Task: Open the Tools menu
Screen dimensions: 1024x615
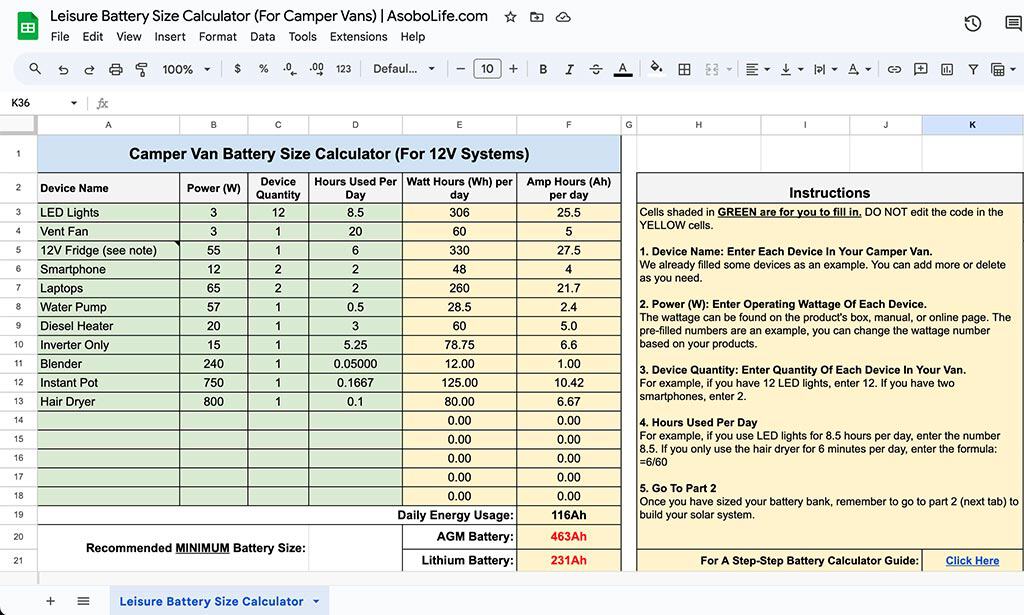Action: point(302,37)
